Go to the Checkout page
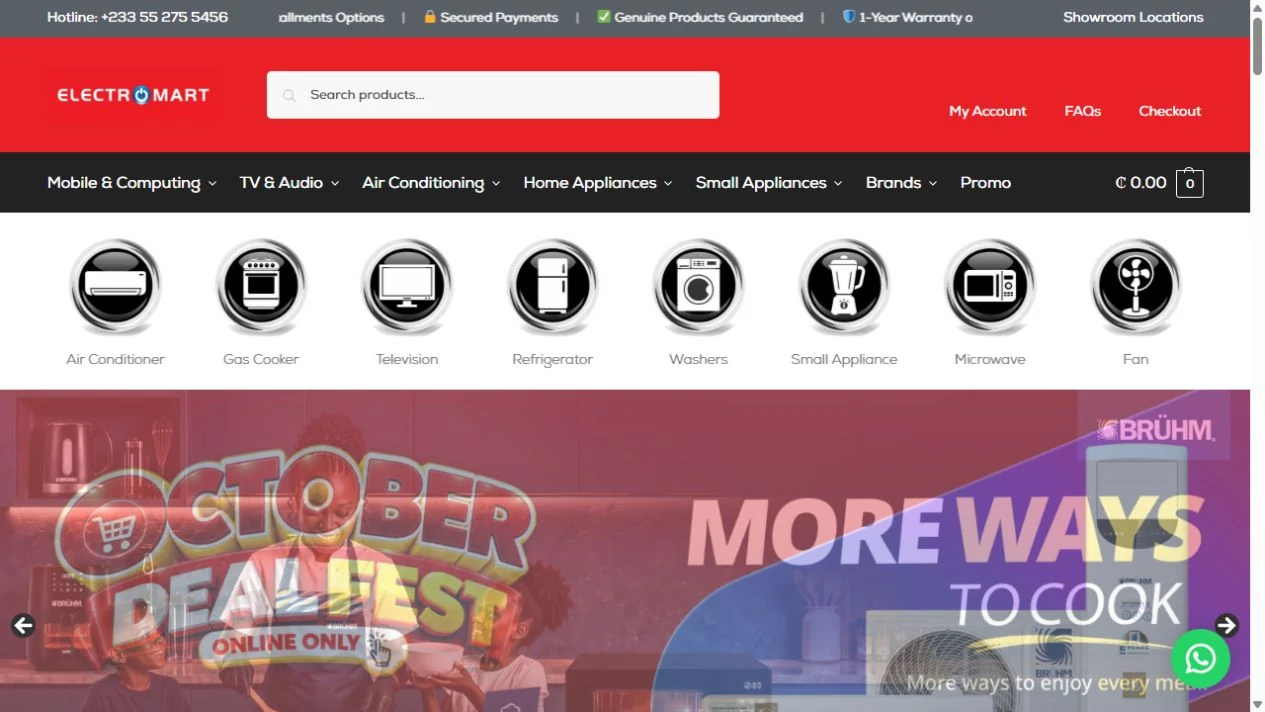This screenshot has width=1265, height=712. (x=1169, y=111)
